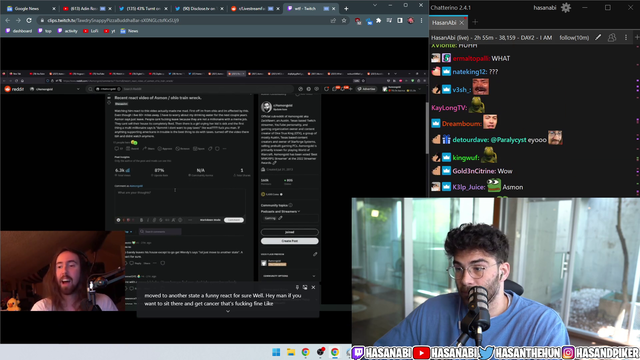Click username kingwuf in chat
The image size is (640, 360).
coord(466,158)
